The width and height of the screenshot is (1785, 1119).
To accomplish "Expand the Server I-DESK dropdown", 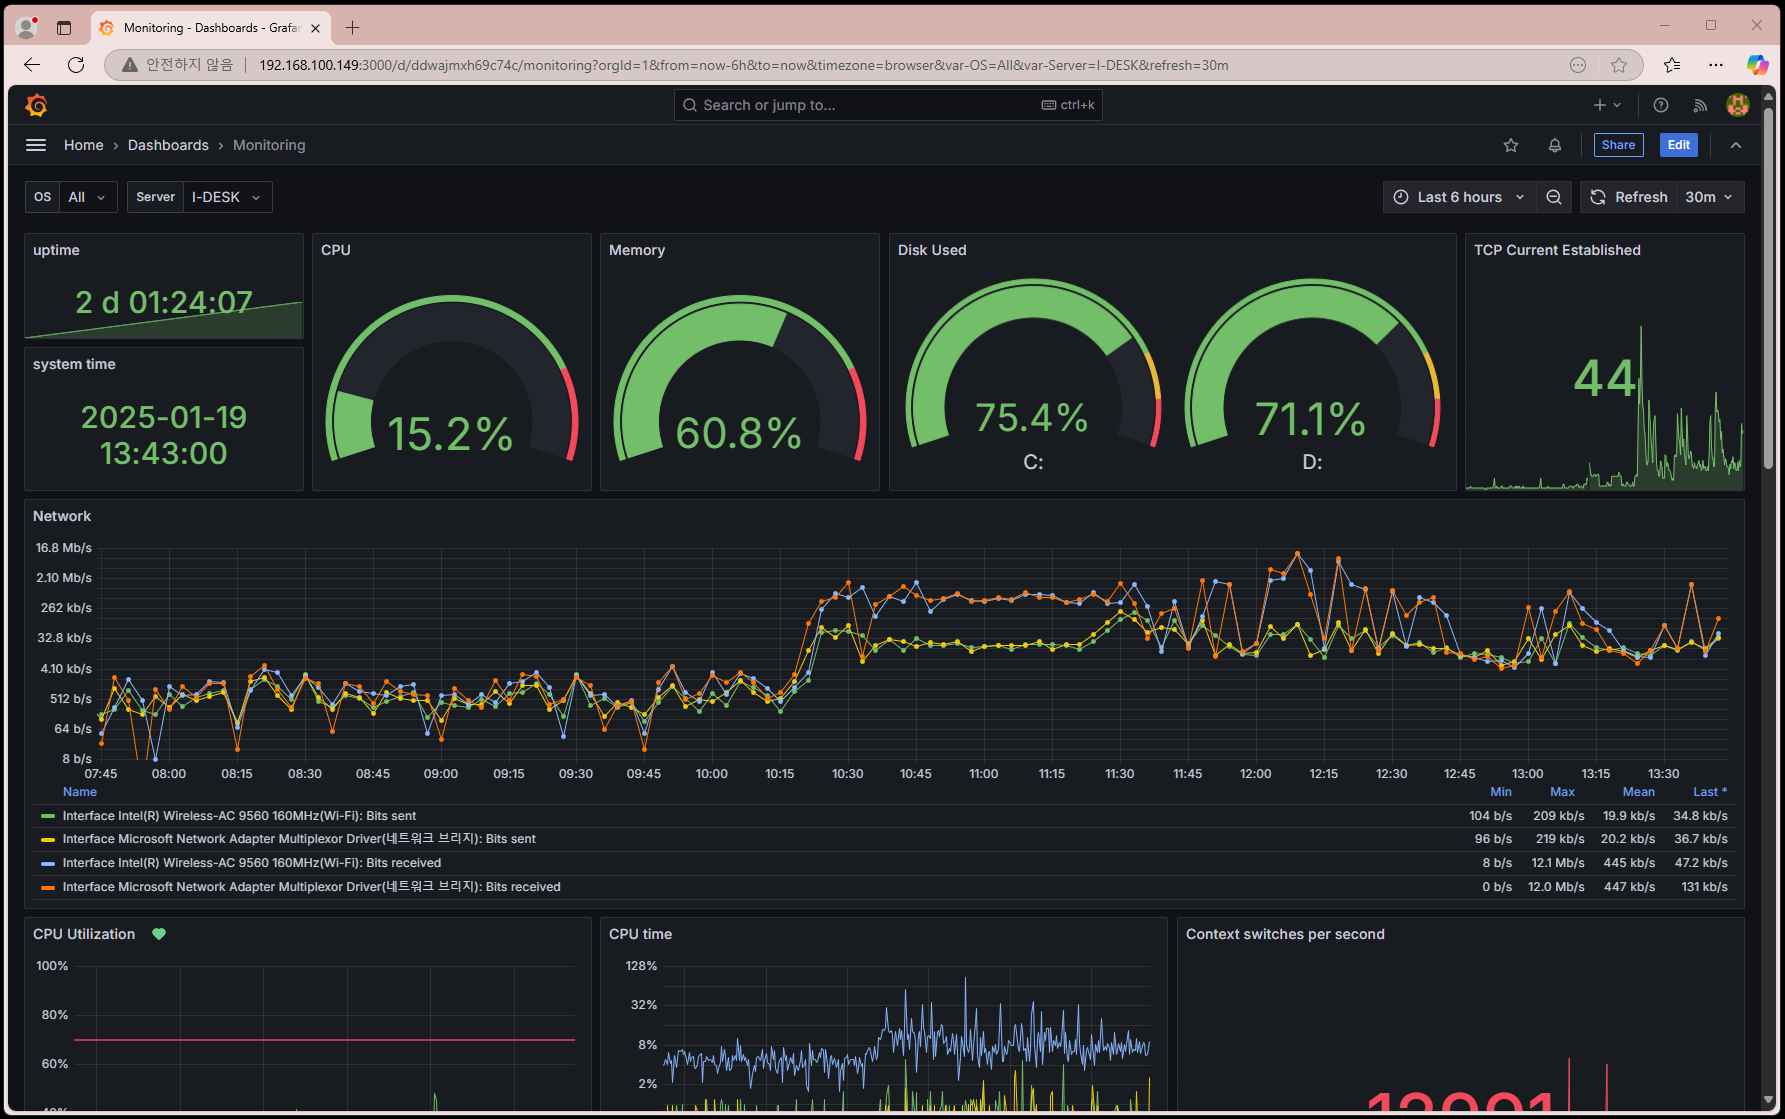I will (x=227, y=197).
